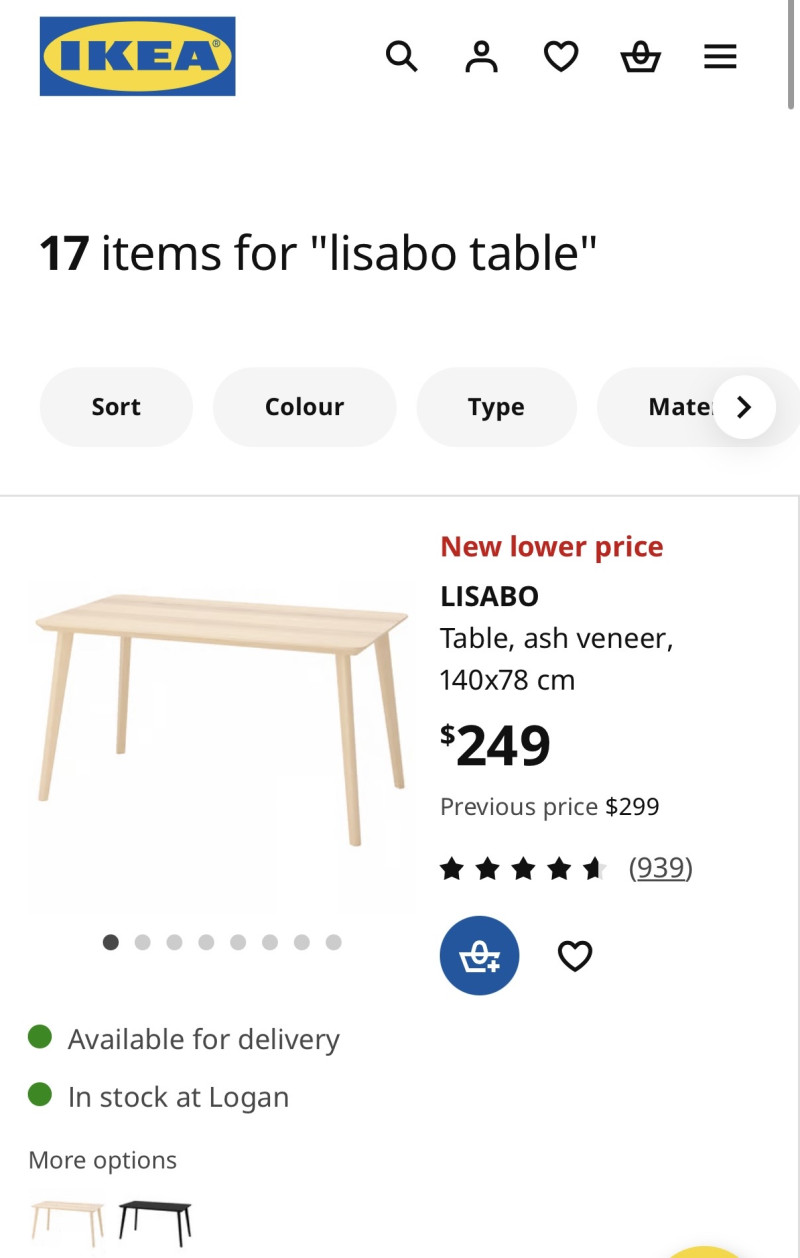The image size is (800, 1258).
Task: Open the shopping basket icon
Action: click(640, 57)
